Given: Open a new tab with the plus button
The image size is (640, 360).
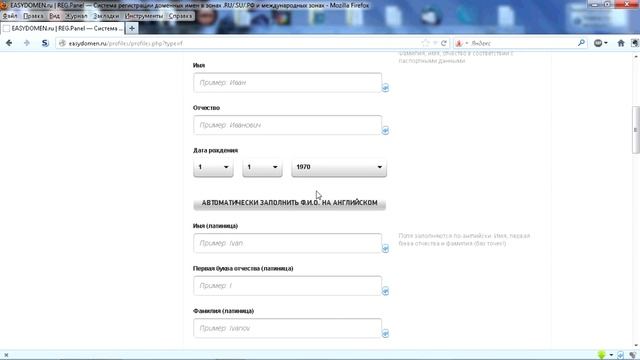Looking at the screenshot, I should (x=132, y=28).
